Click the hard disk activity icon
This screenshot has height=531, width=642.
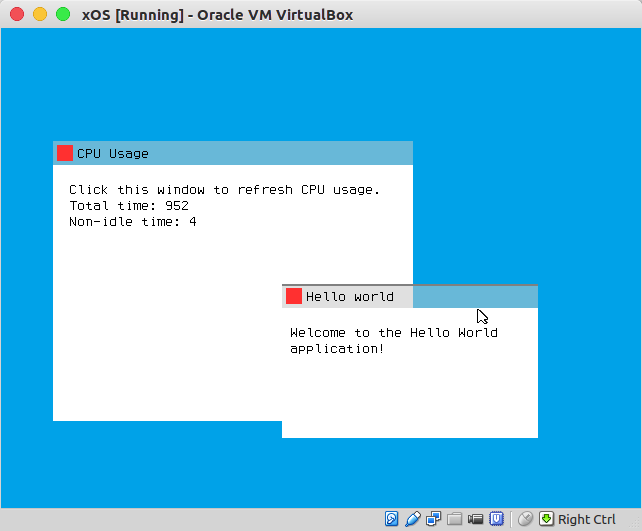coord(391,519)
